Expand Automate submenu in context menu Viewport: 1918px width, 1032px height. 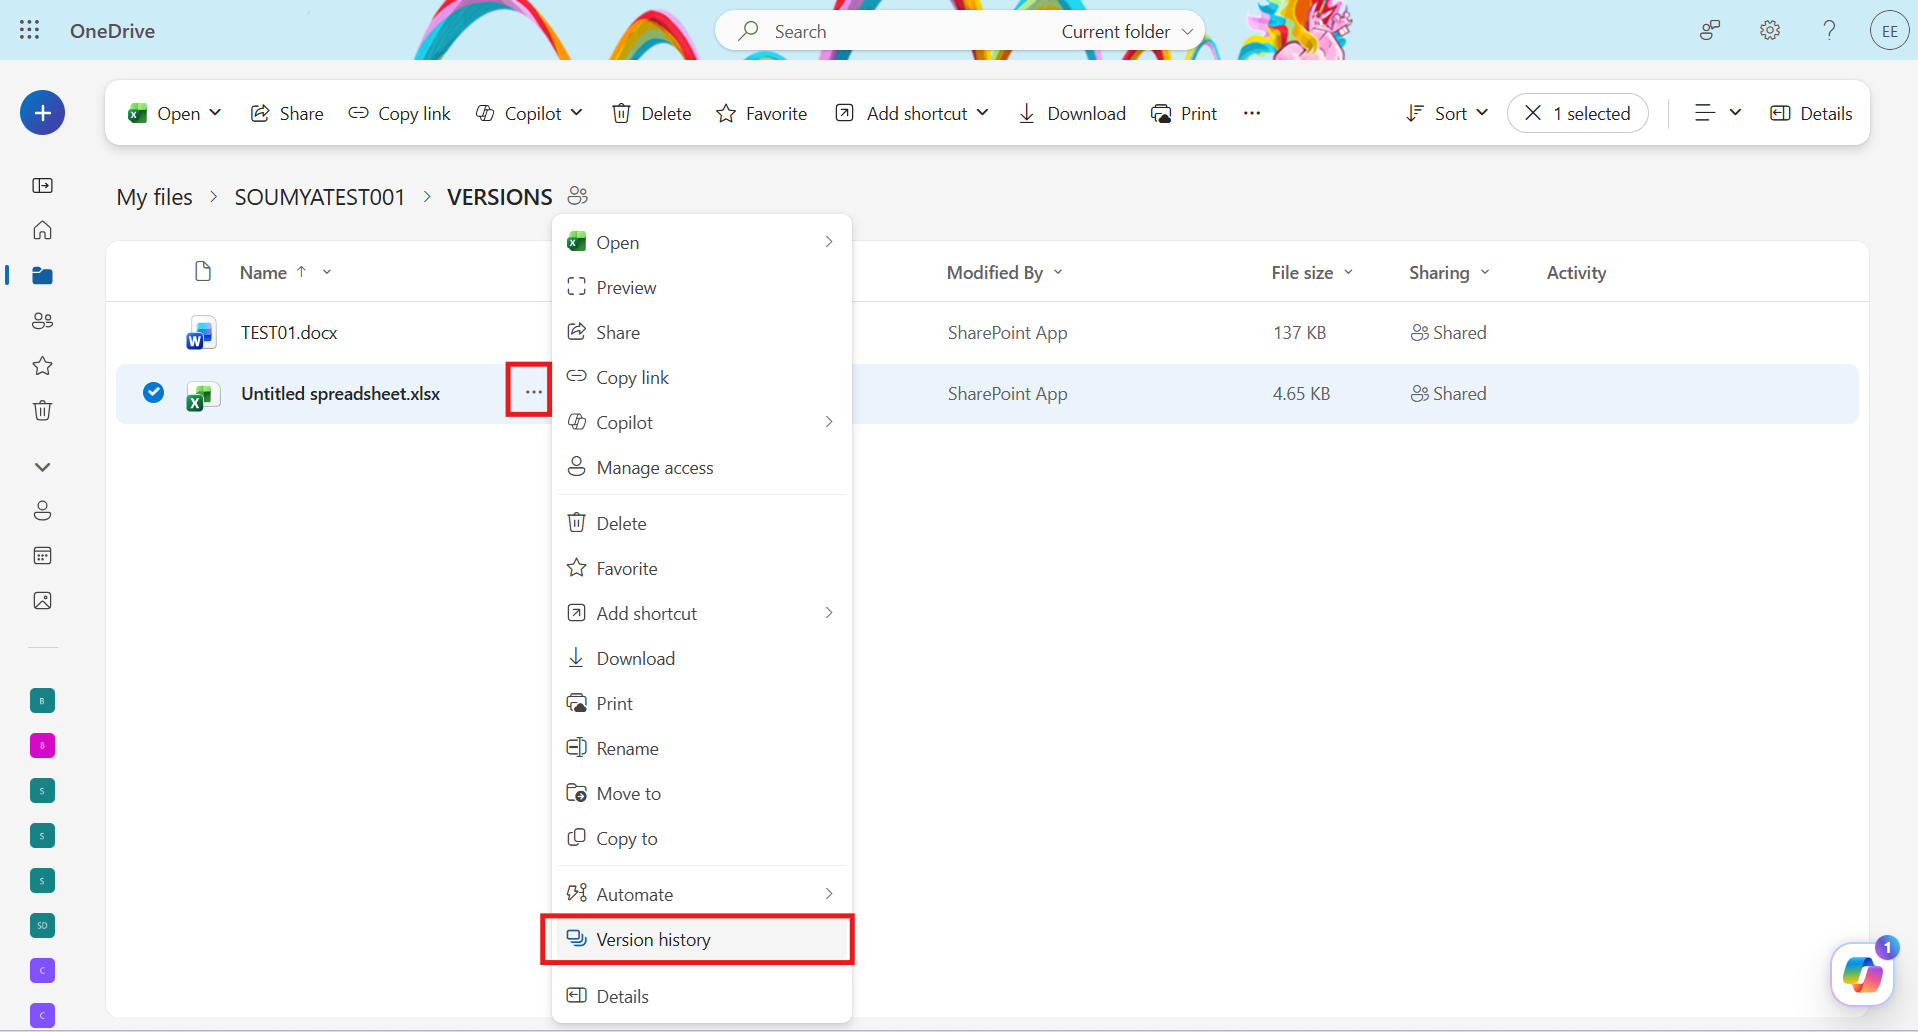pos(701,894)
